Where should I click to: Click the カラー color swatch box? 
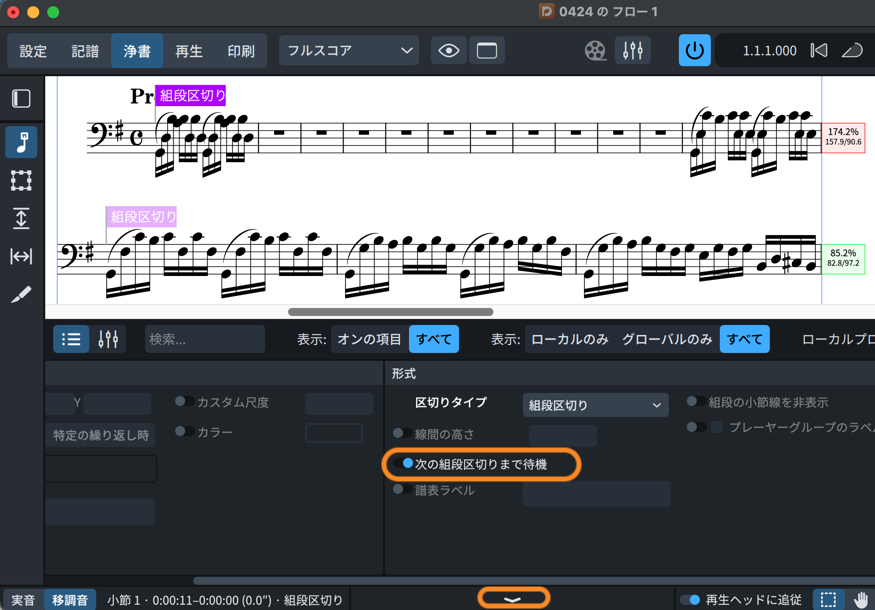tap(334, 433)
